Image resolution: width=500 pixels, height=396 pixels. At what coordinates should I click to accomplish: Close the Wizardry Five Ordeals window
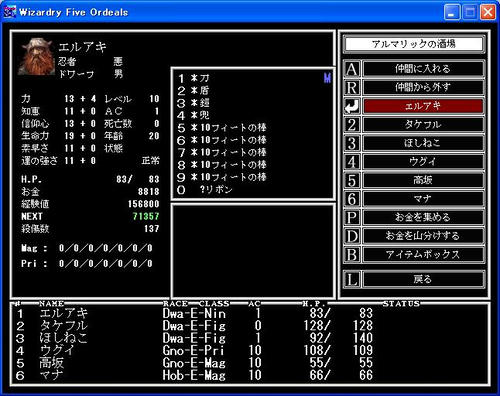(488, 12)
